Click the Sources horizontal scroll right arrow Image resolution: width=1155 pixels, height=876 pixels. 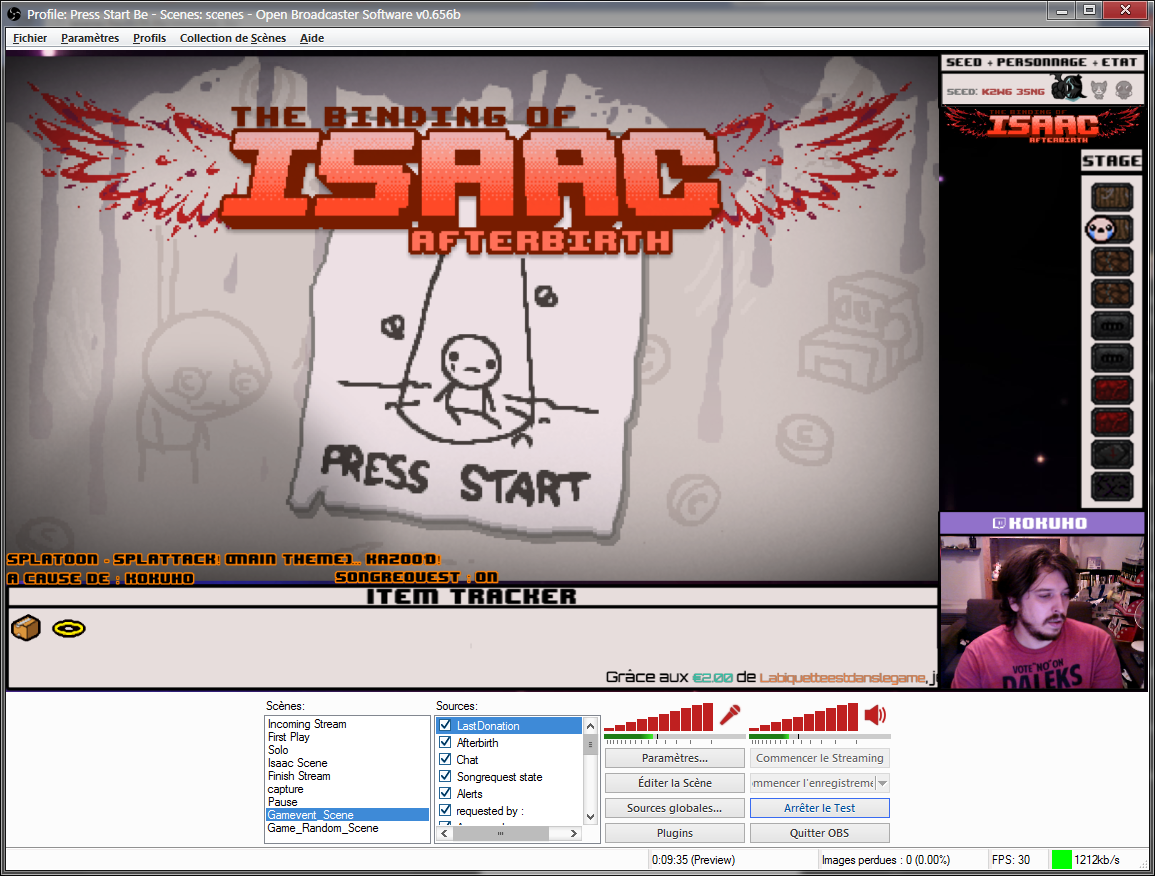(x=574, y=833)
